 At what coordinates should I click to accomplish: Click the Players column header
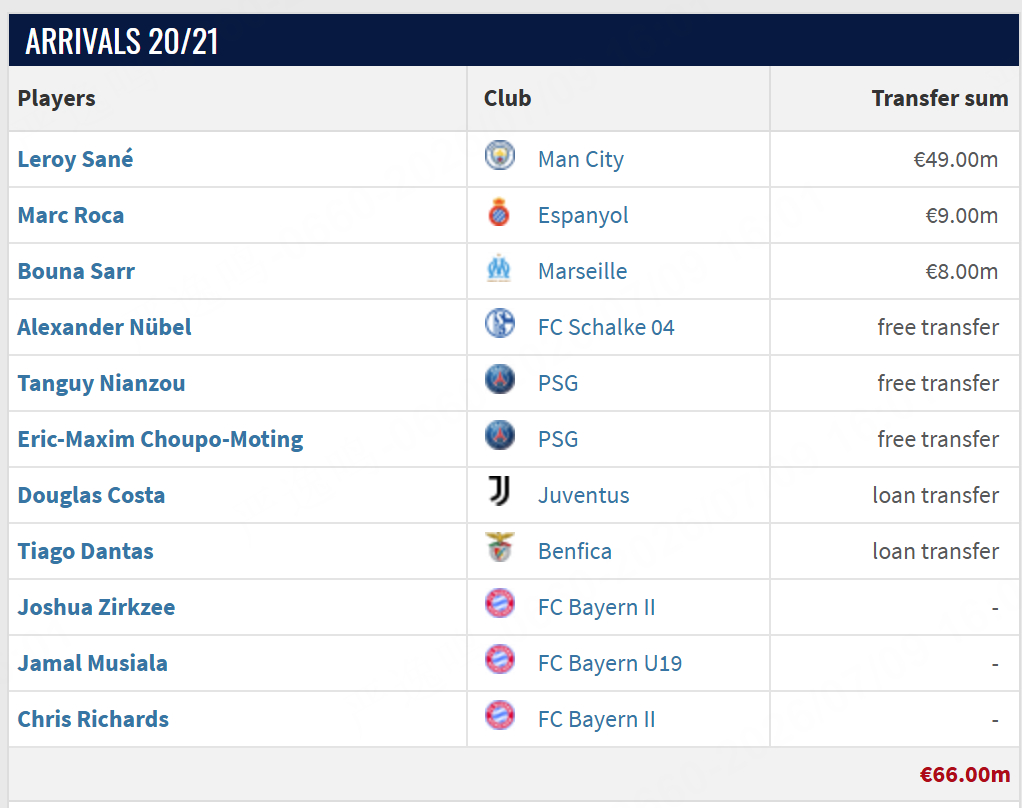[57, 99]
